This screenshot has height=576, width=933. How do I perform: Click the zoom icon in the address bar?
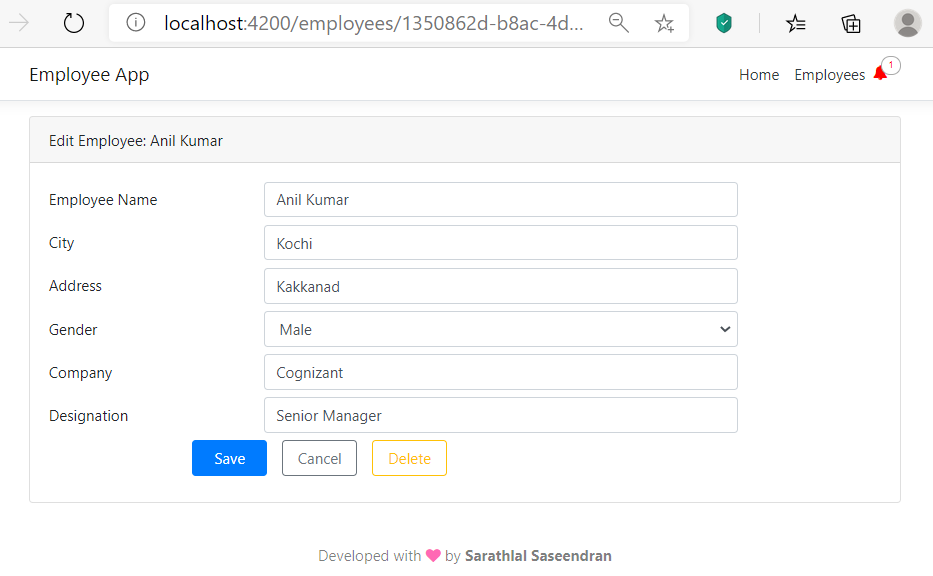click(x=619, y=22)
